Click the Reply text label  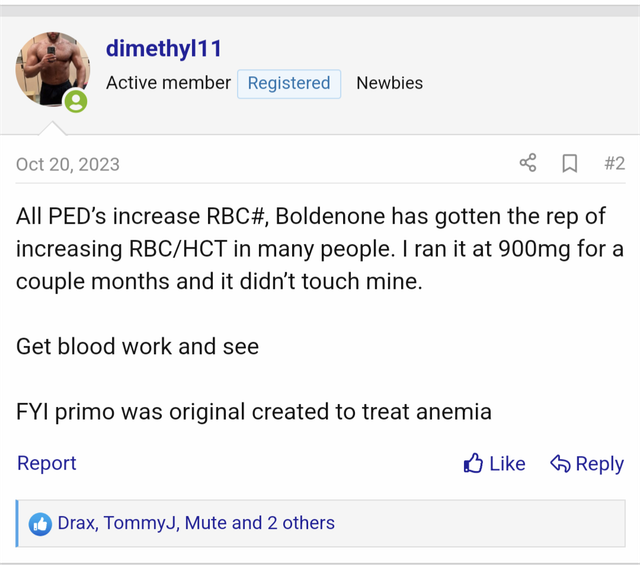599,463
